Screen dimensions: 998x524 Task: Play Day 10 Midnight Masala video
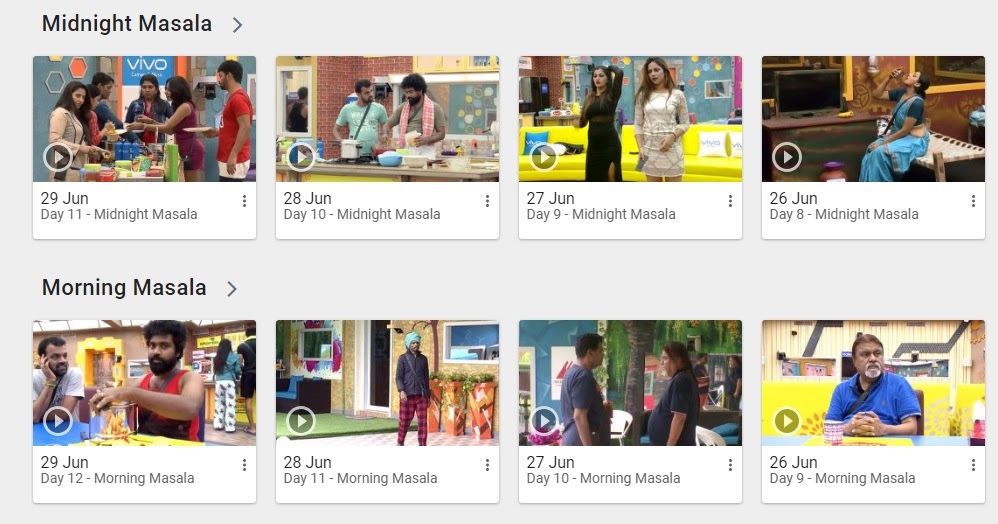(301, 157)
